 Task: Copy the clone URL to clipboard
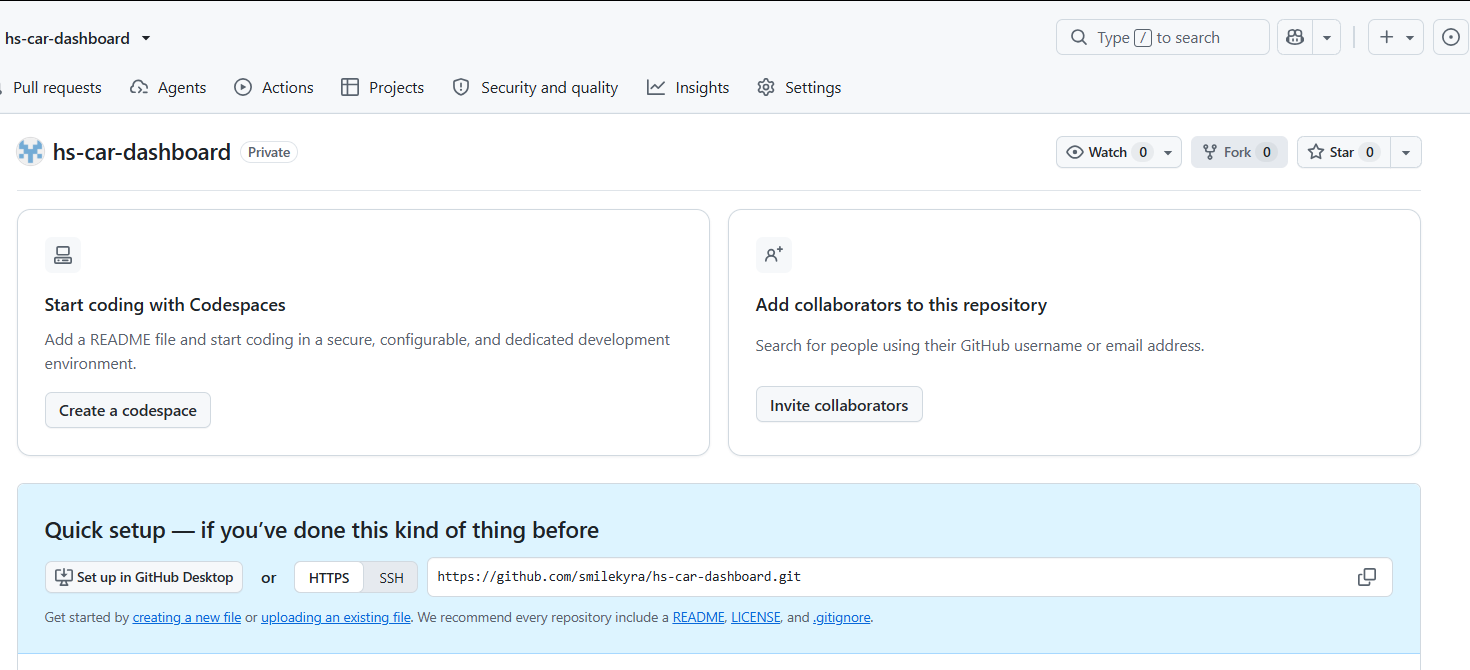click(x=1367, y=577)
